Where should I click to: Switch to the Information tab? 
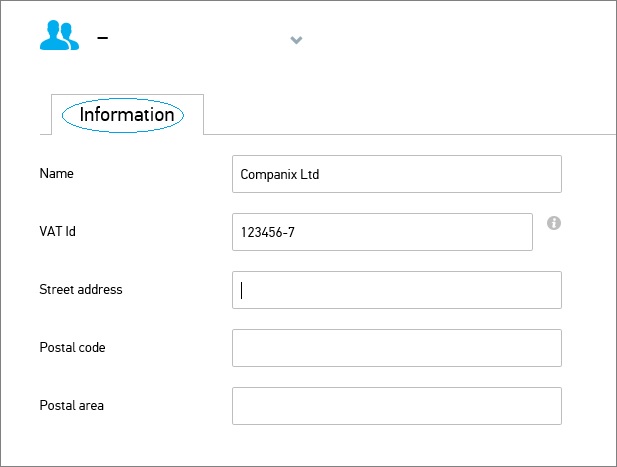point(127,115)
